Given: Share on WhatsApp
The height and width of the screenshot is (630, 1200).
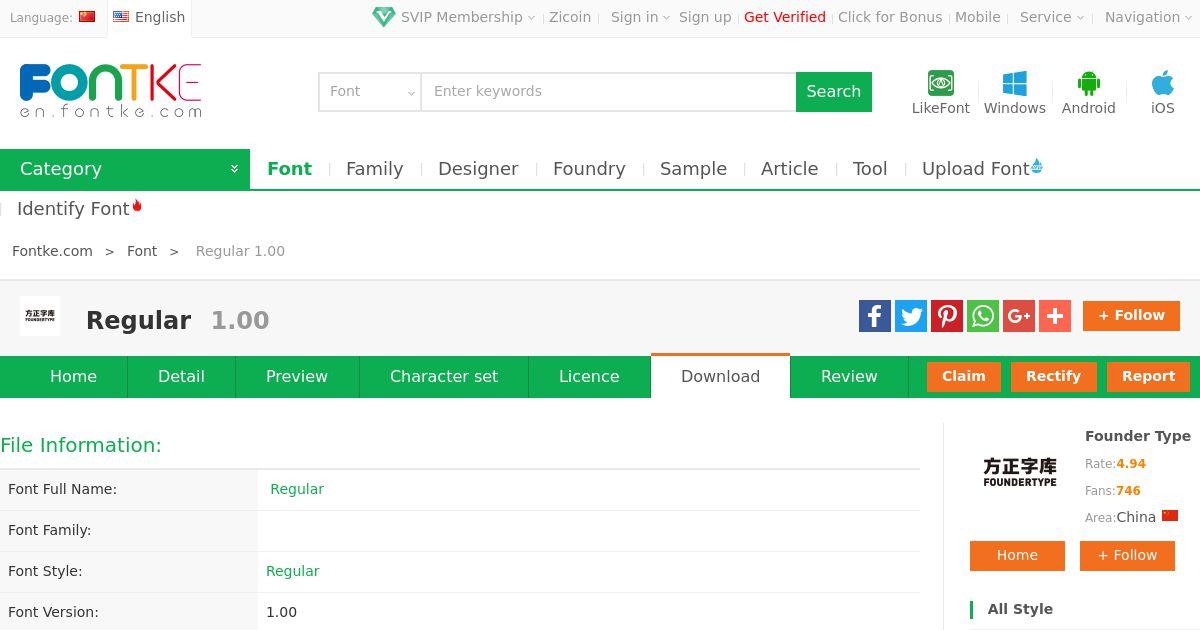Looking at the screenshot, I should pyautogui.click(x=983, y=316).
